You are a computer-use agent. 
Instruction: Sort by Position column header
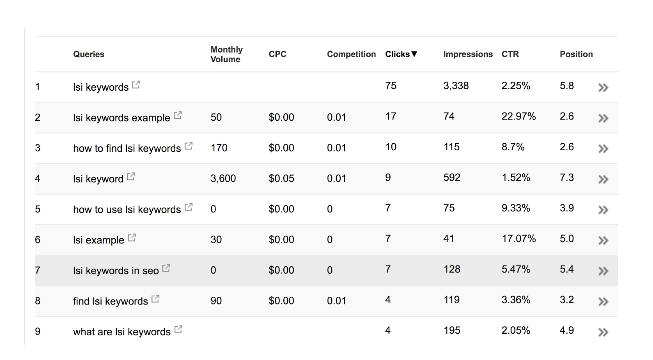576,54
